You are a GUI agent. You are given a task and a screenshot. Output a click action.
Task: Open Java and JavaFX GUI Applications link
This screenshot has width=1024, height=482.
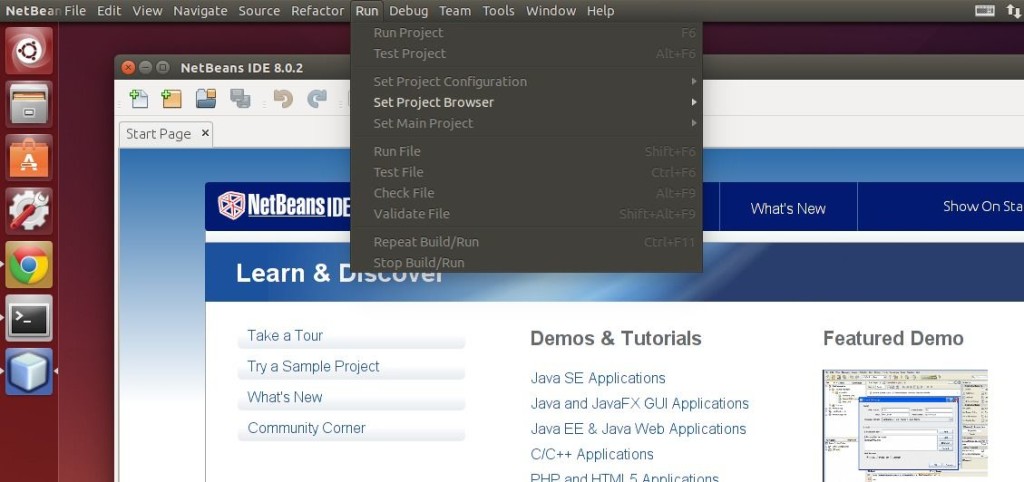click(x=639, y=404)
